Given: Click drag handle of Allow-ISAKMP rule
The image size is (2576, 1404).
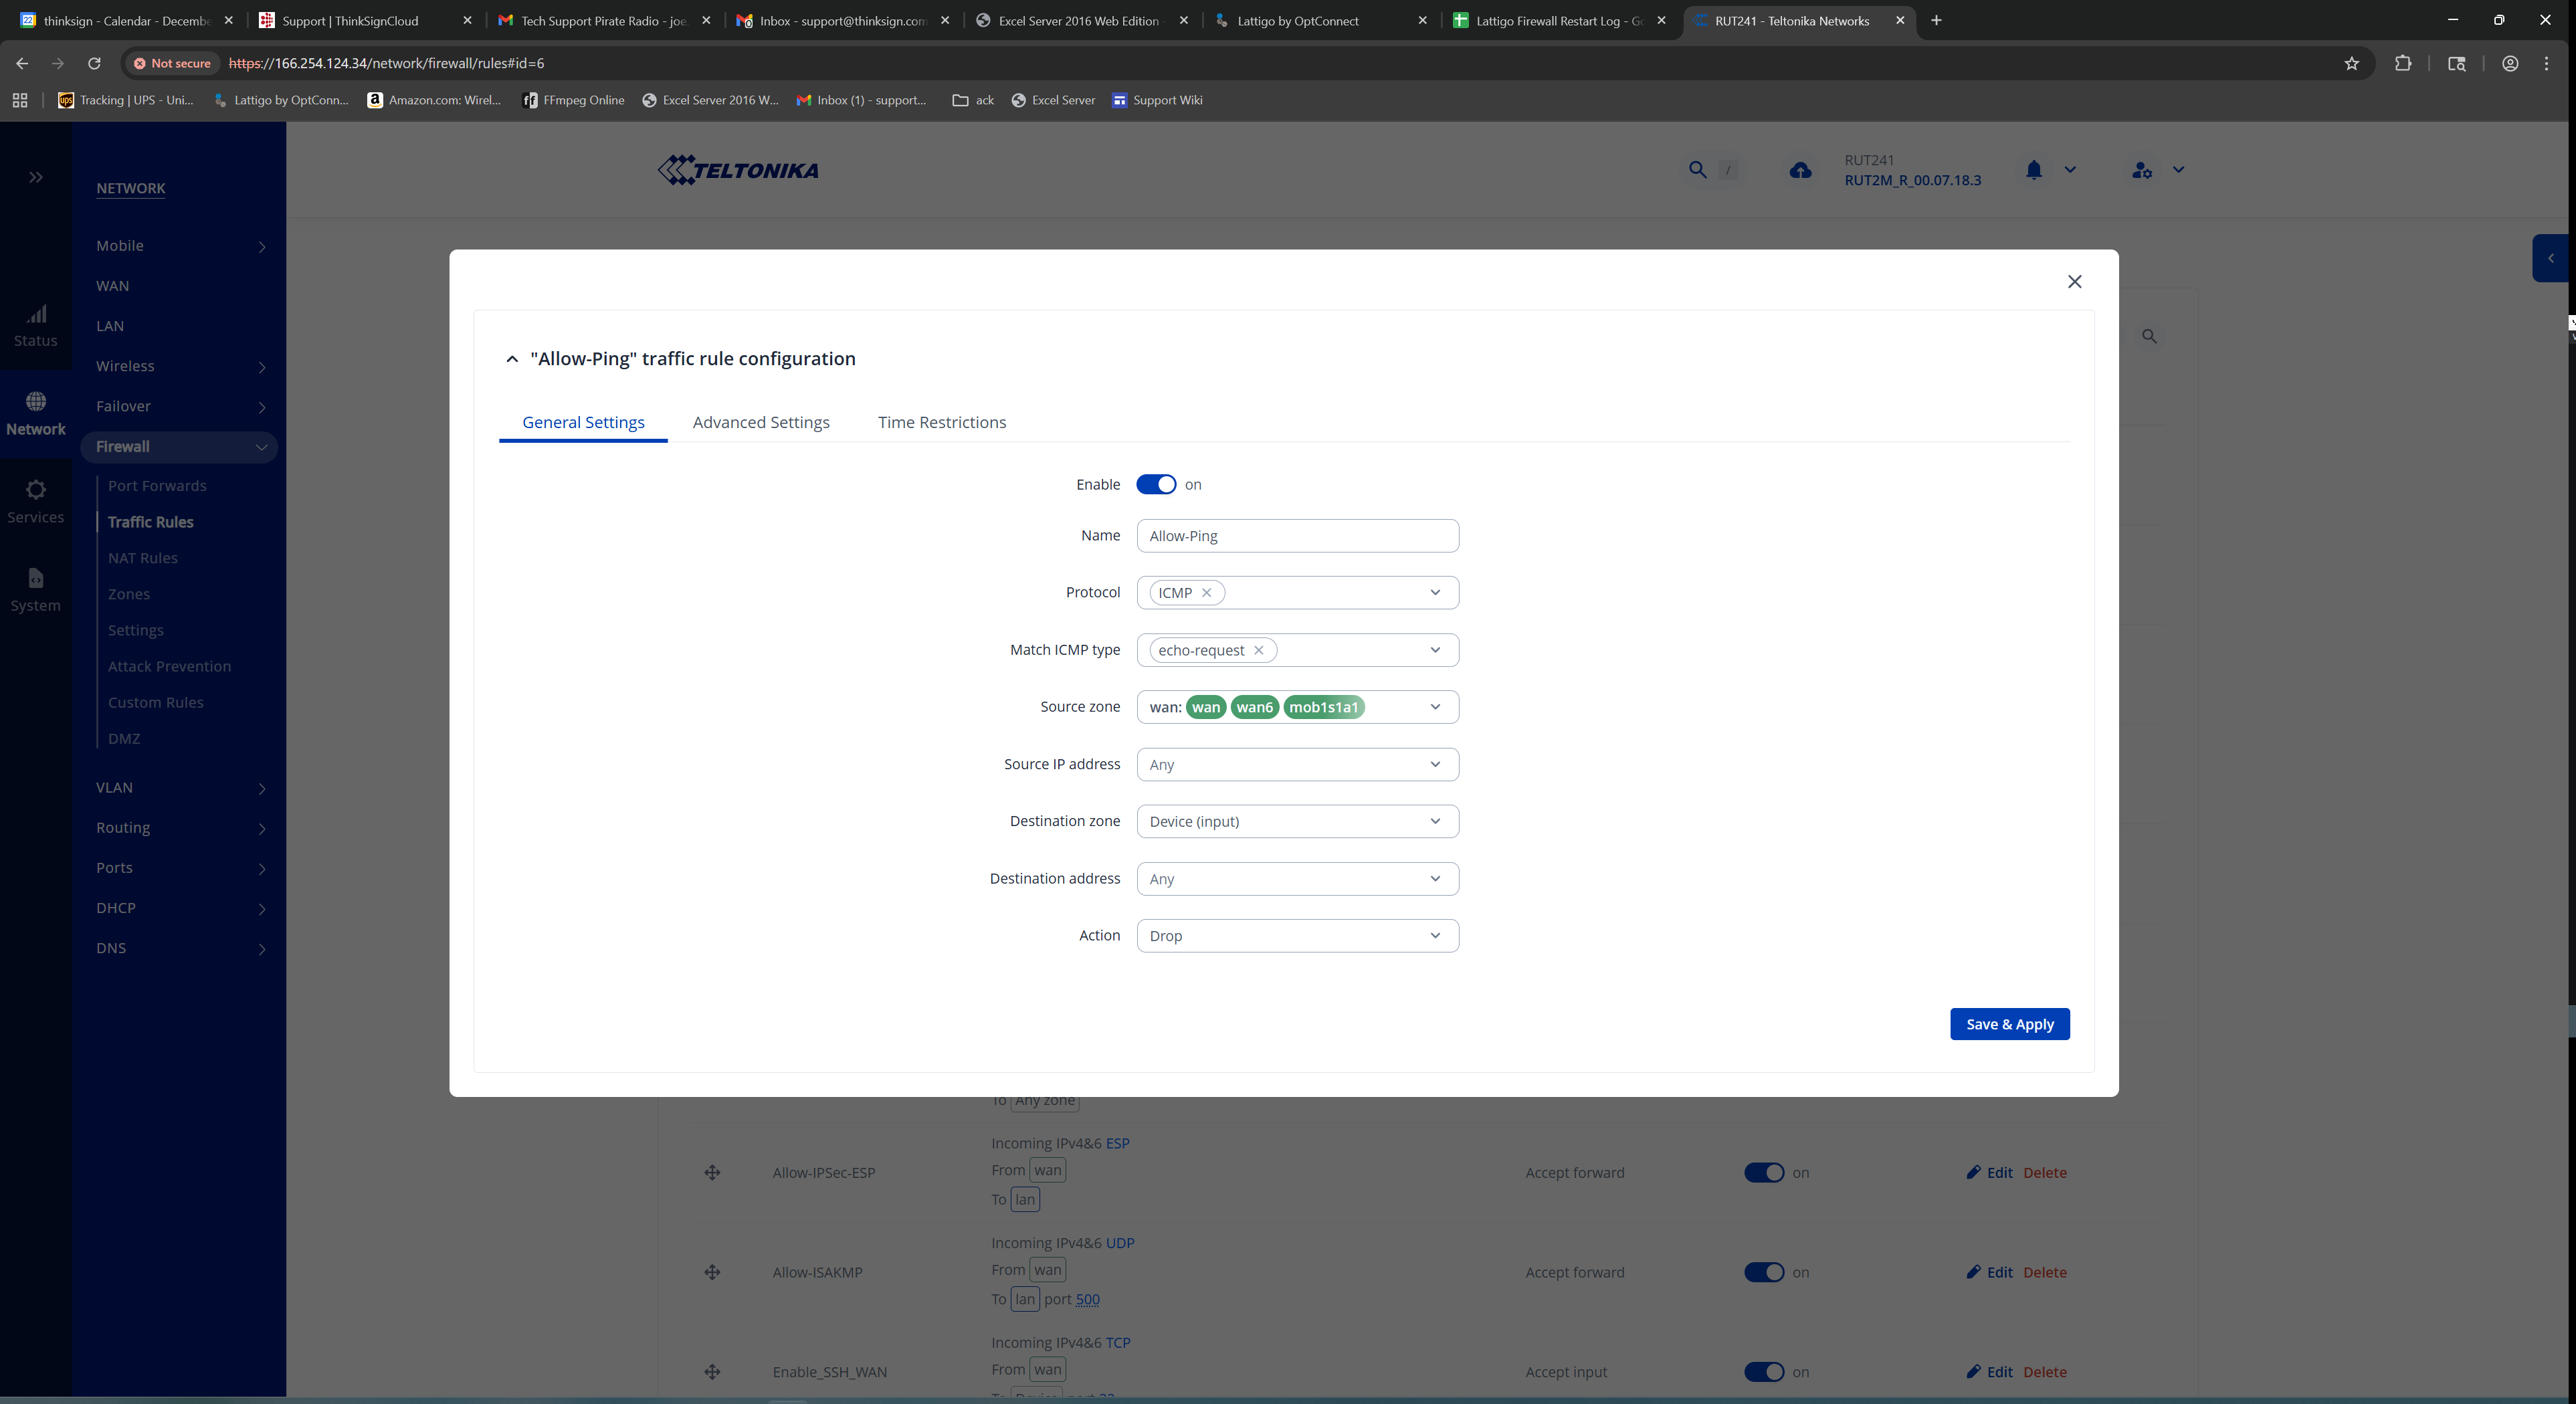Looking at the screenshot, I should tap(712, 1272).
